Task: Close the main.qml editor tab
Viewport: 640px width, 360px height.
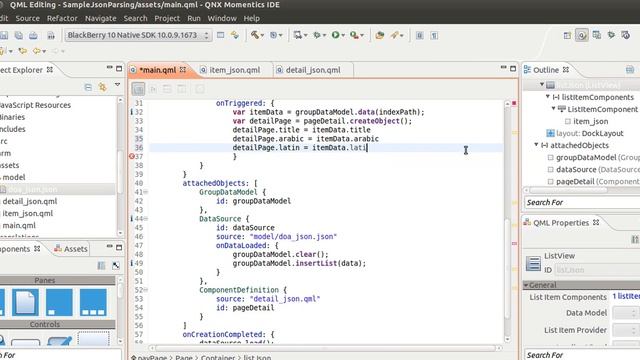Action: pyautogui.click(x=182, y=70)
